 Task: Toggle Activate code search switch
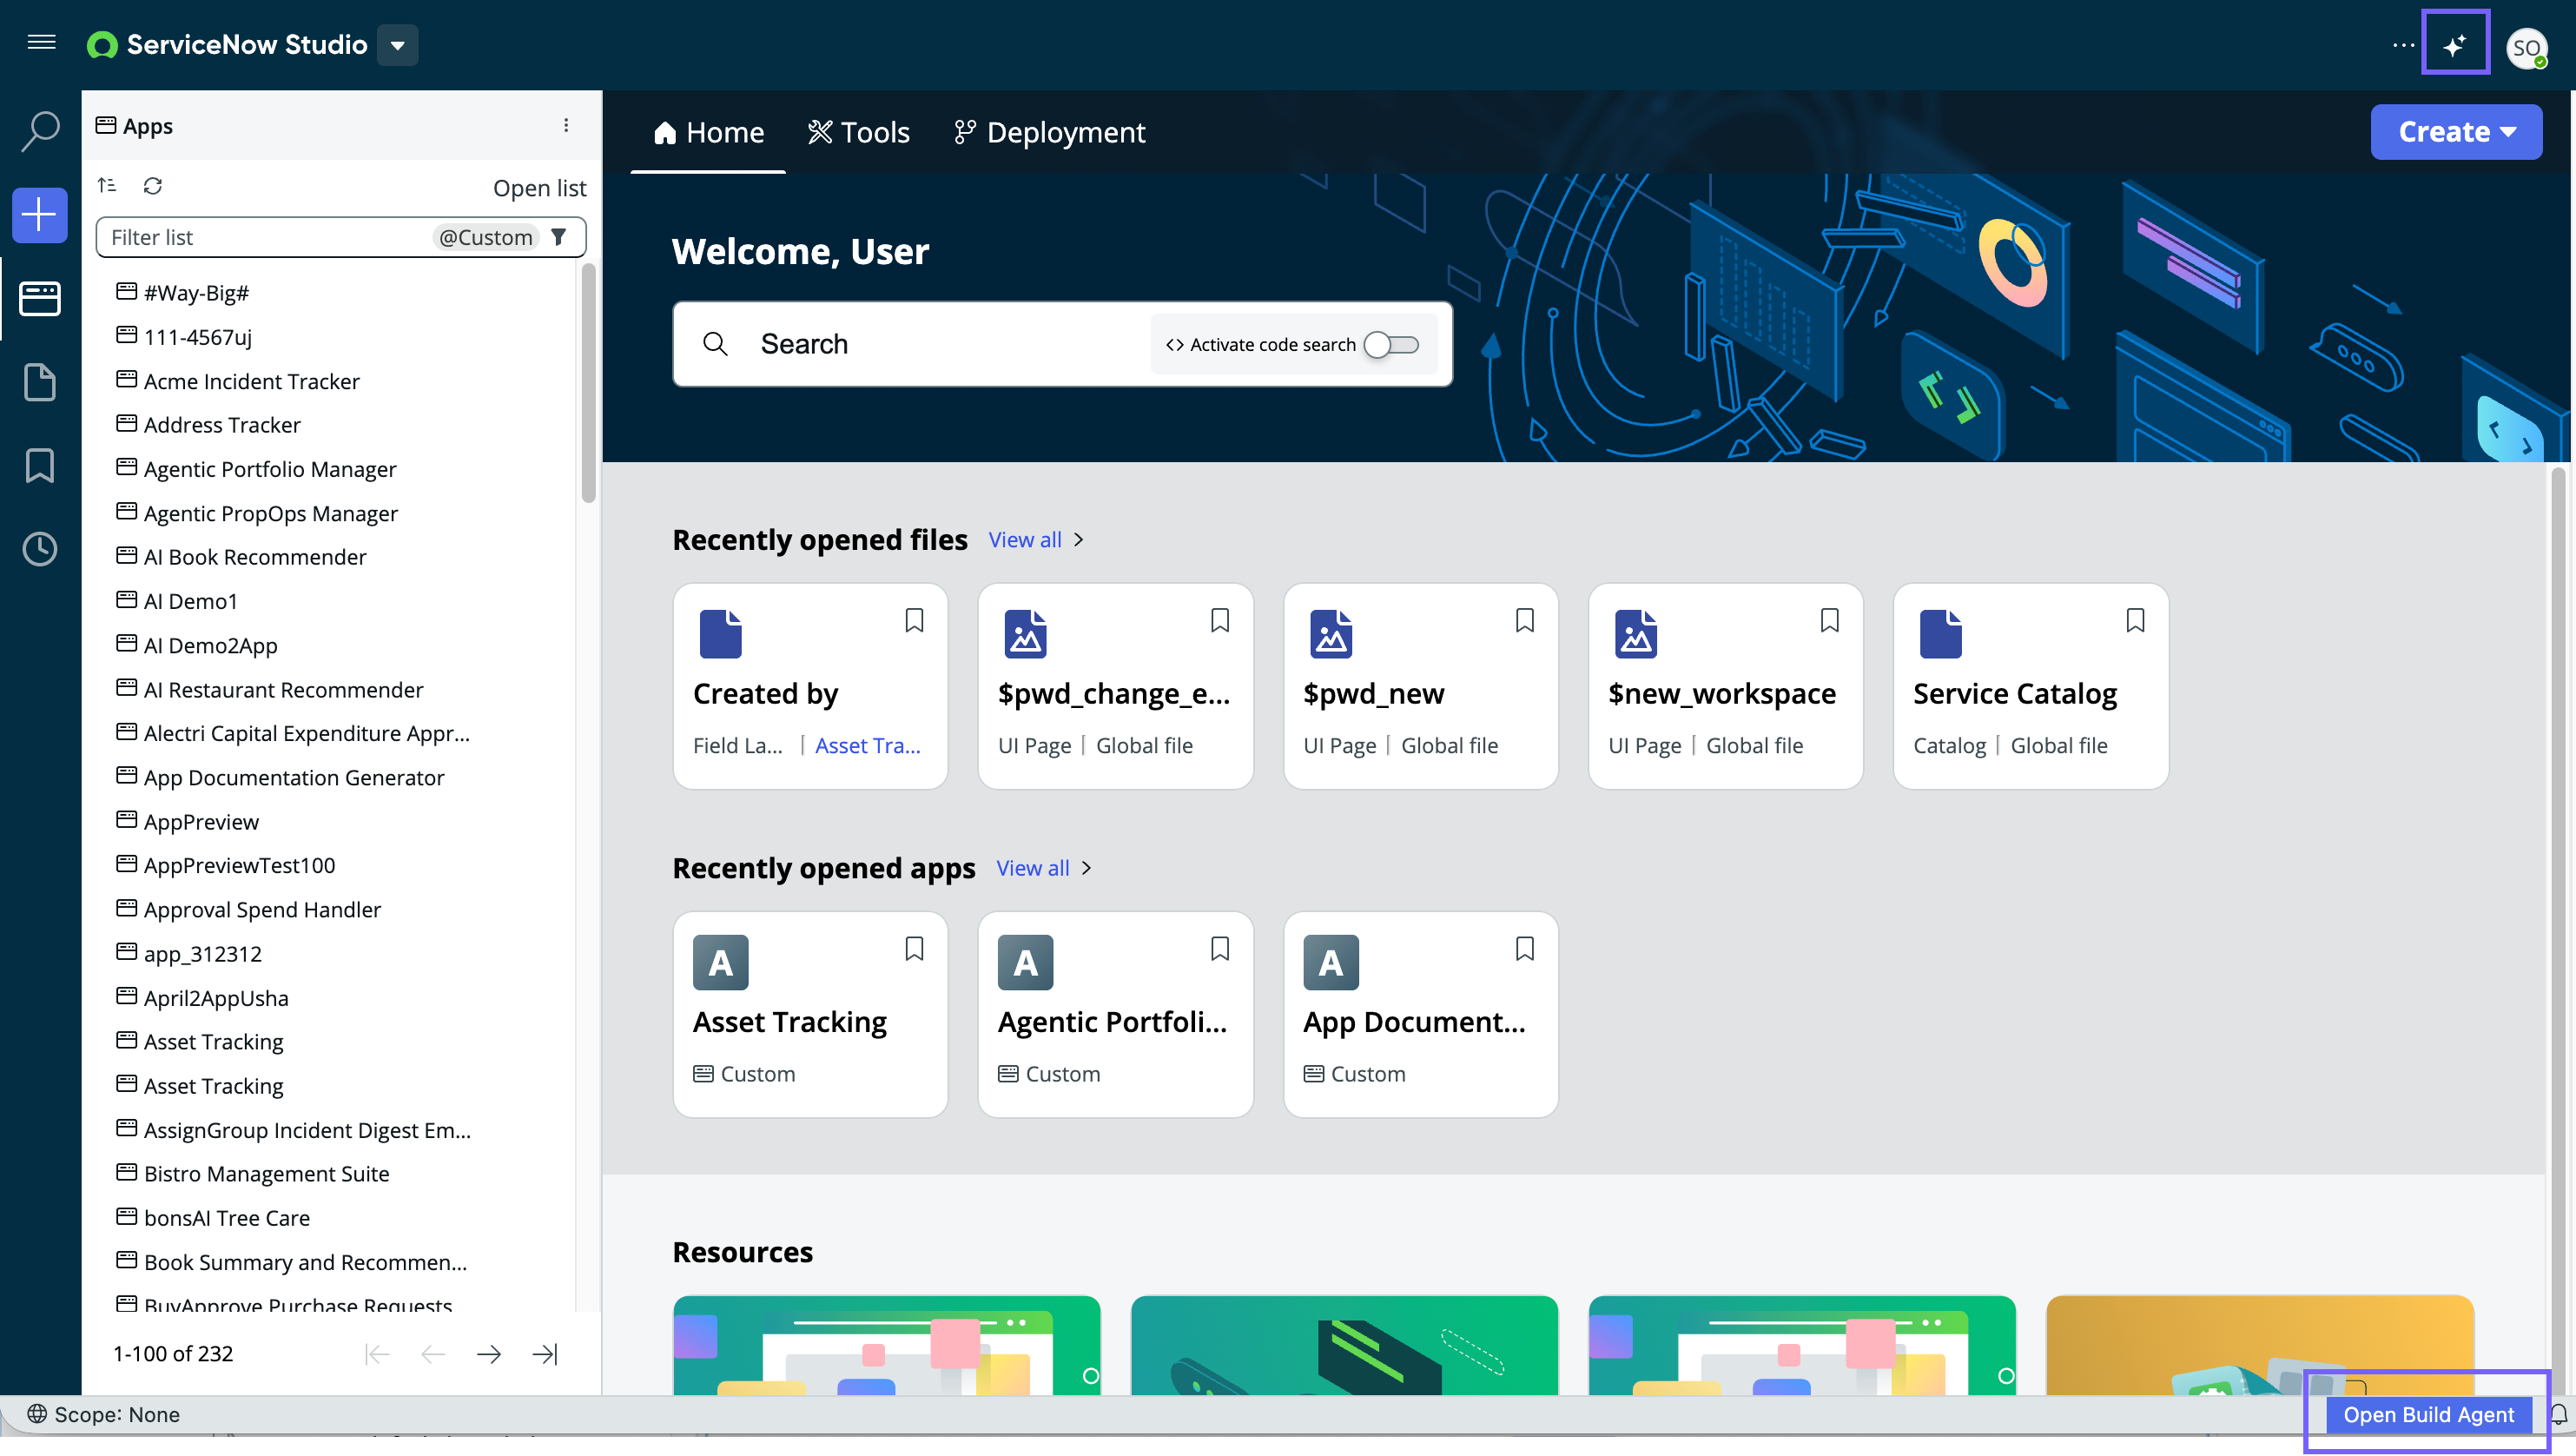(x=1391, y=344)
